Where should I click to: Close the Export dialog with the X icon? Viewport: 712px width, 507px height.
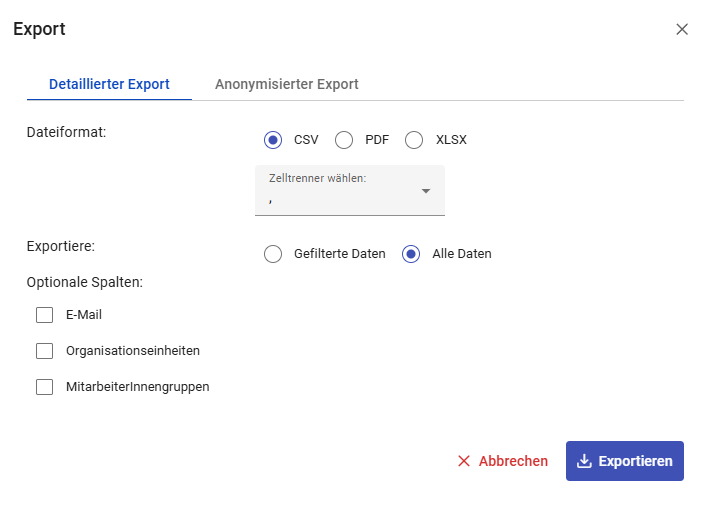(x=682, y=29)
